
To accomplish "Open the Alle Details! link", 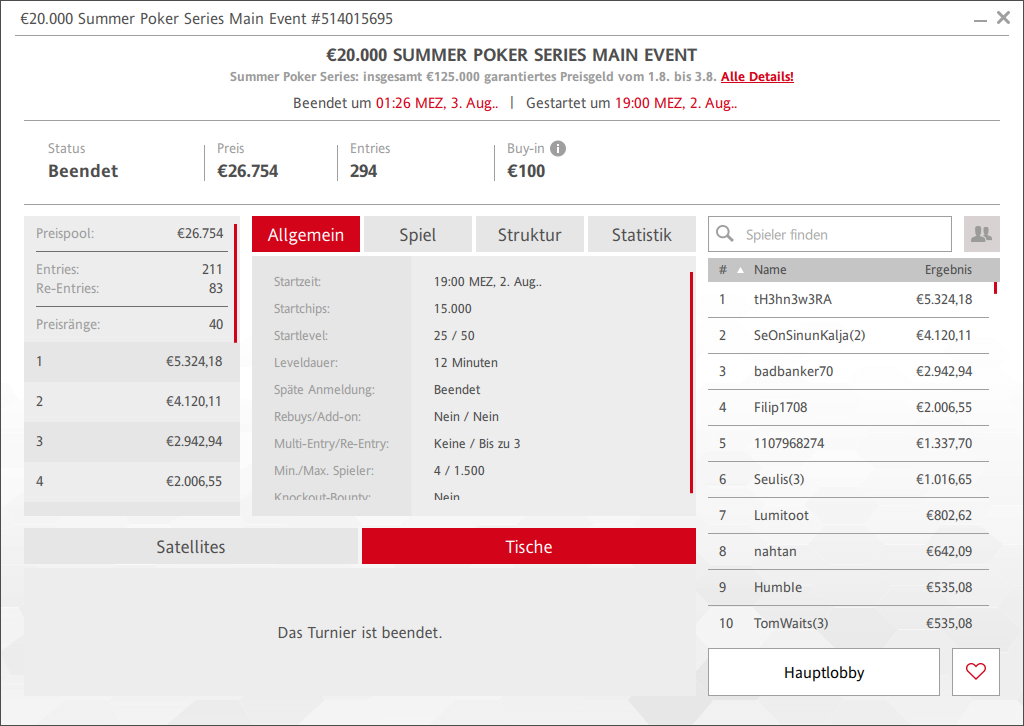I will coord(757,77).
